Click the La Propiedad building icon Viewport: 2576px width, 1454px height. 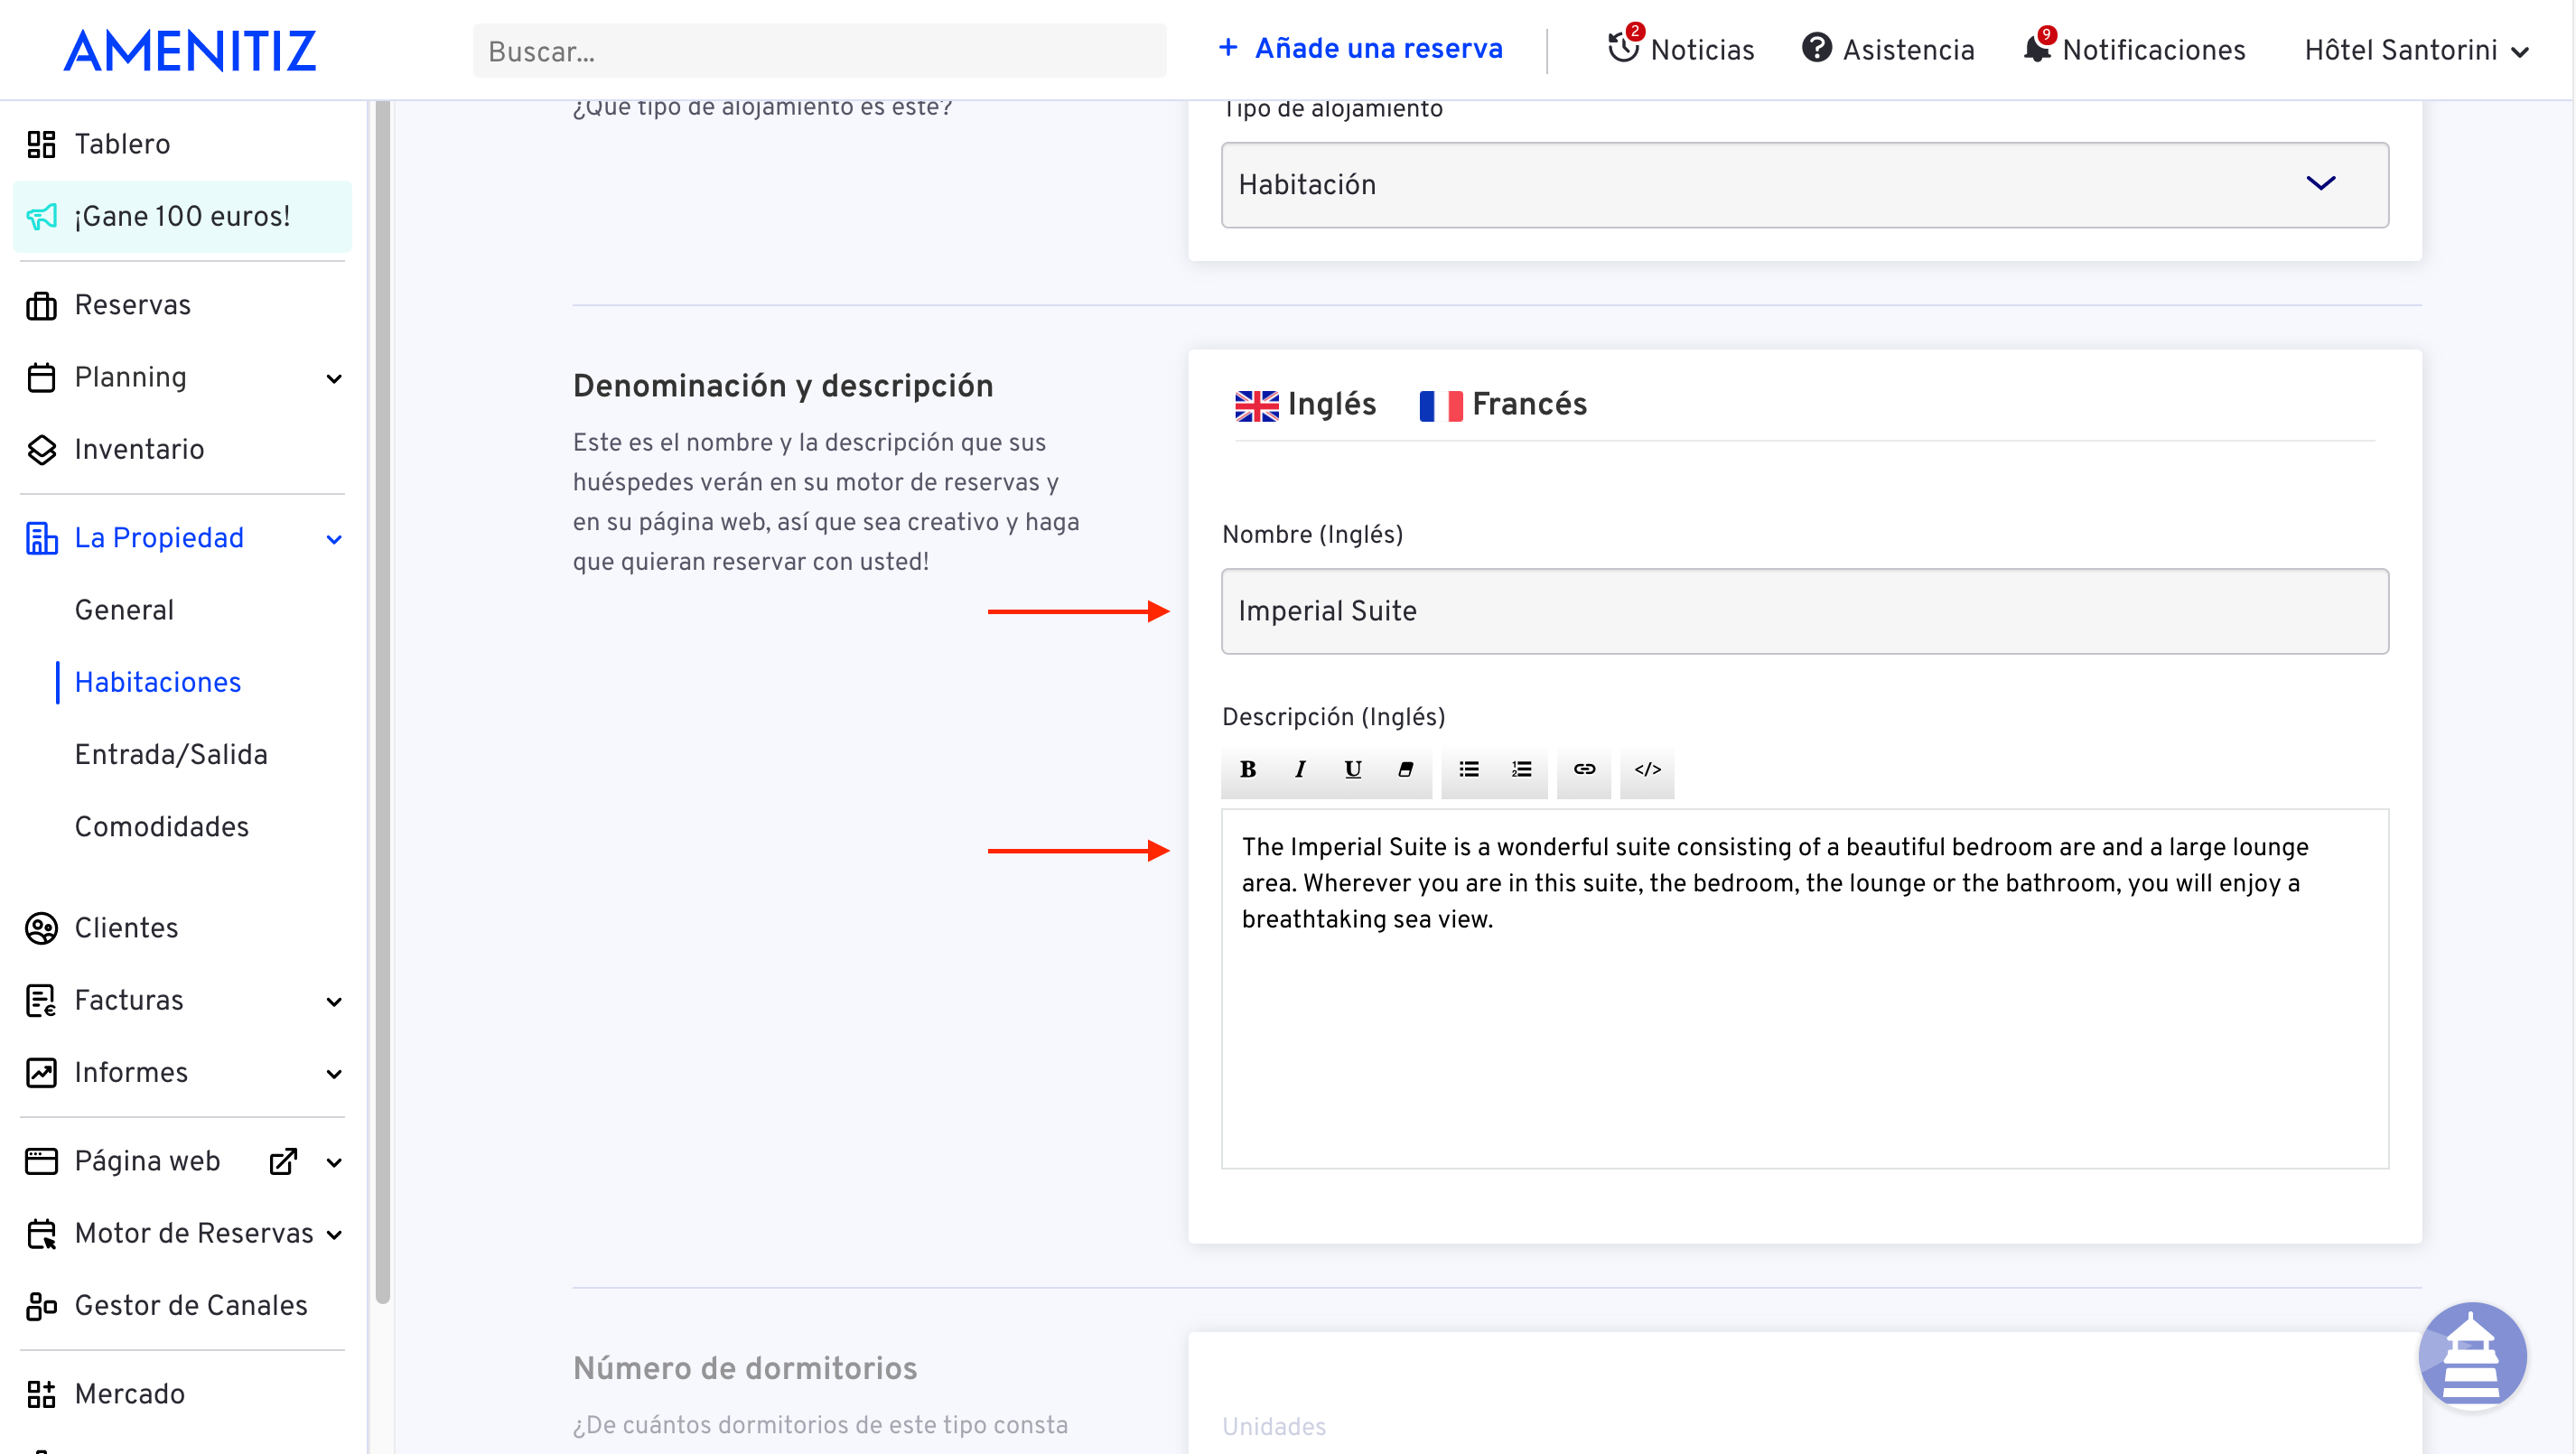[41, 539]
